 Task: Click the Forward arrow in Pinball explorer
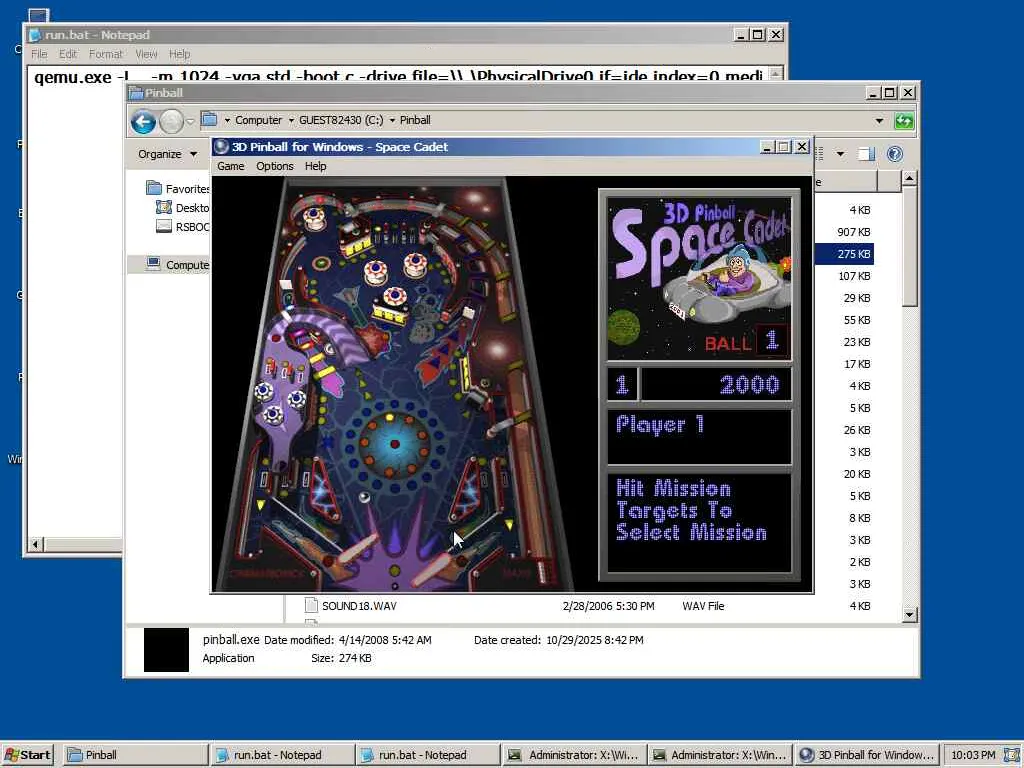click(x=171, y=121)
